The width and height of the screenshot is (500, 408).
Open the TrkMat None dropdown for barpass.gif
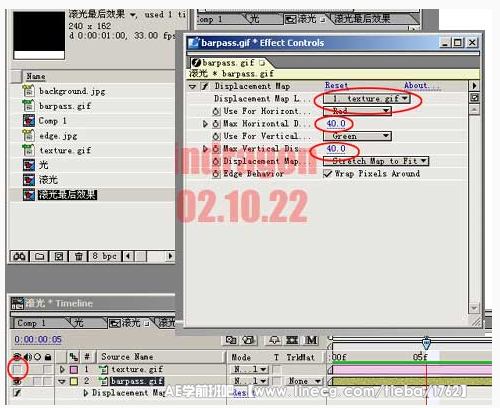(305, 381)
